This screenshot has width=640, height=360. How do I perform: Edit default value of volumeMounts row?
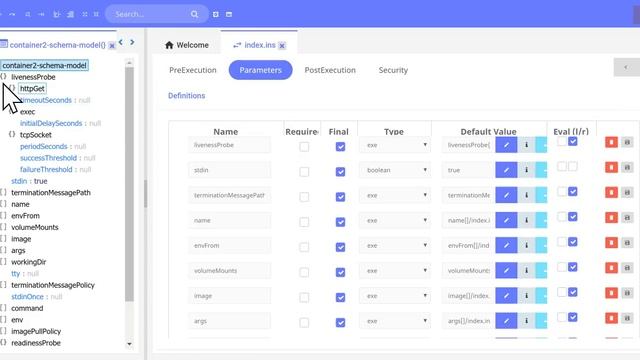[506, 270]
